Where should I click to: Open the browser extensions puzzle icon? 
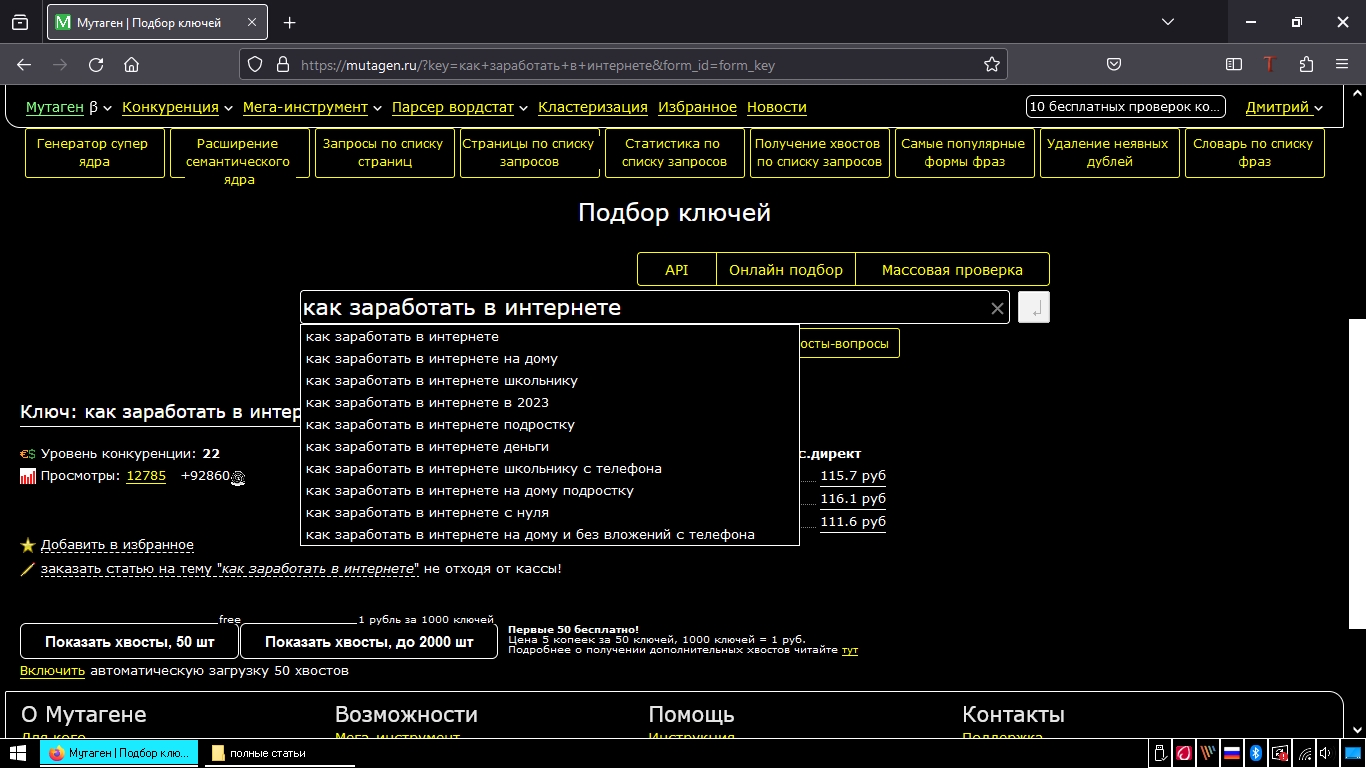tap(1306, 65)
